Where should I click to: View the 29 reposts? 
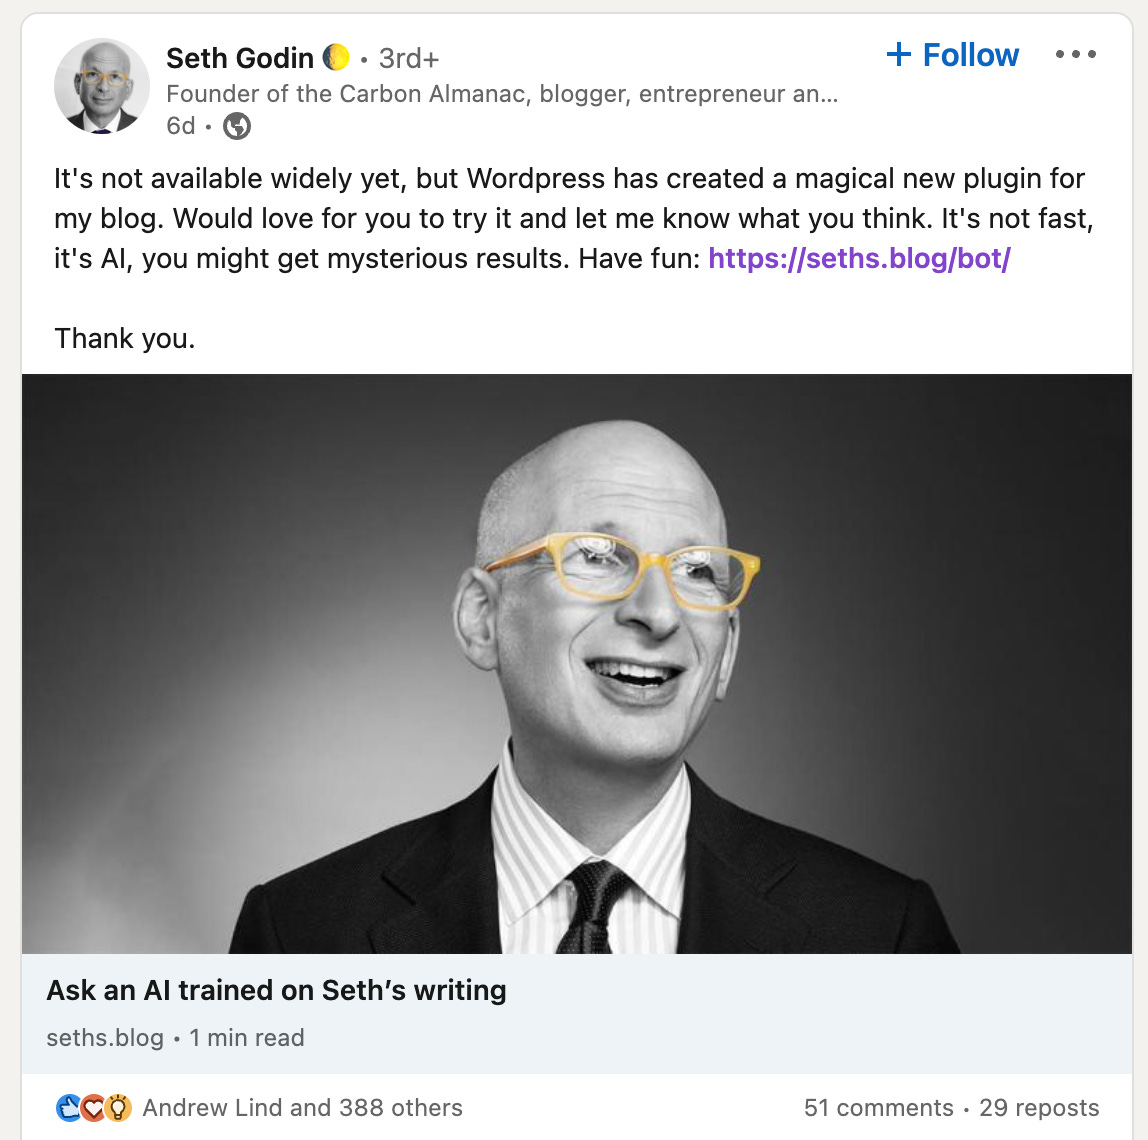point(1039,1108)
